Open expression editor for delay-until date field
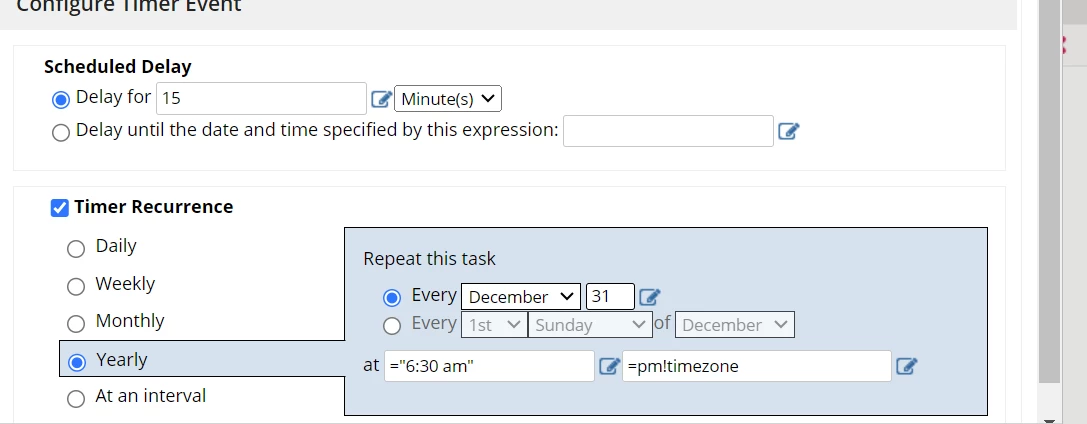 789,131
